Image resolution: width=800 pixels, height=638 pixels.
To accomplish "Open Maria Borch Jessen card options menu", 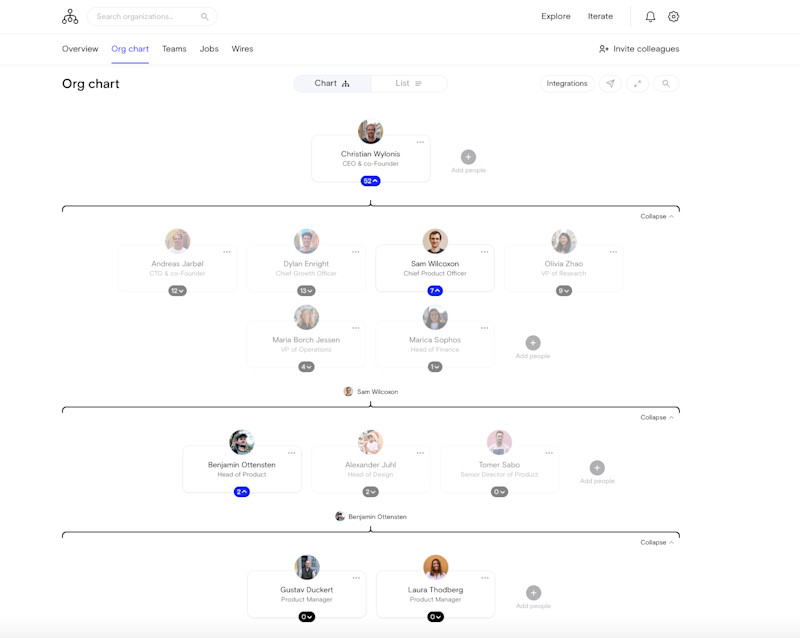I will pyautogui.click(x=356, y=328).
